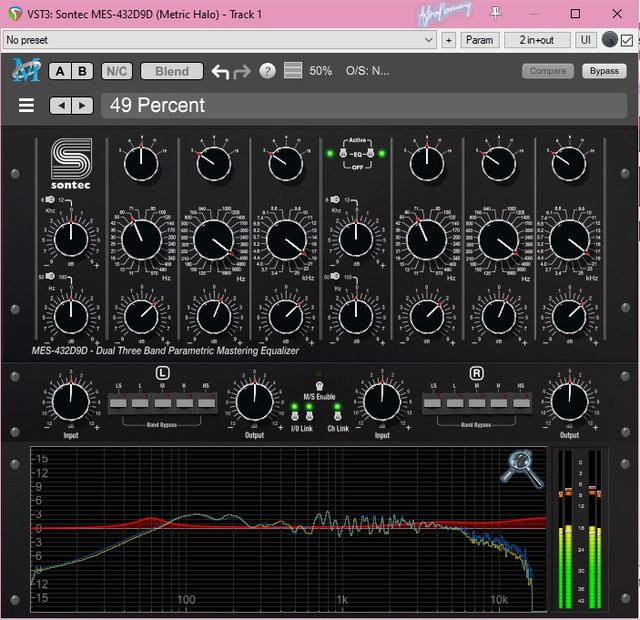Click the N/C button
Screen dimensions: 640x620
click(x=117, y=71)
